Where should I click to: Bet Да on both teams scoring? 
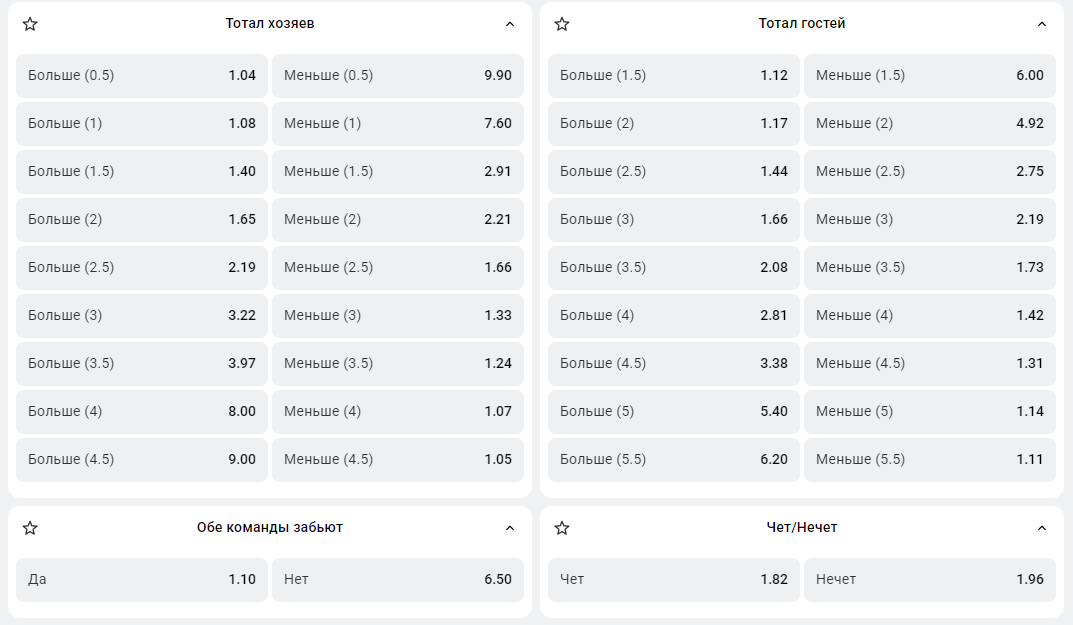coord(142,580)
